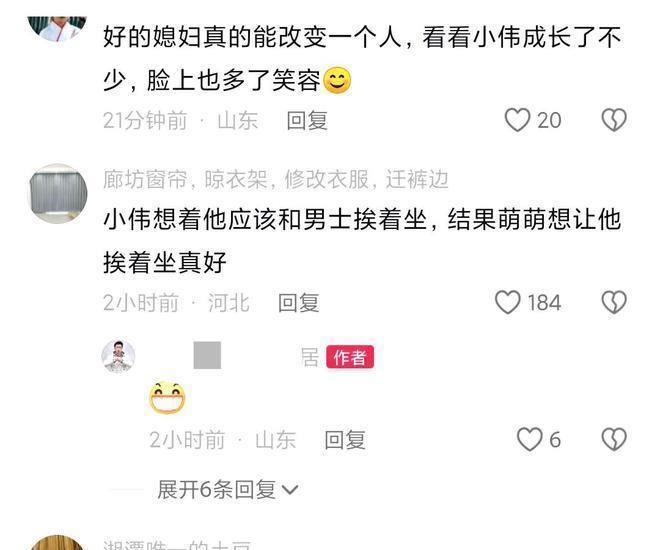Open the bottom commenter's avatar
The height and width of the screenshot is (550, 660).
point(58,543)
